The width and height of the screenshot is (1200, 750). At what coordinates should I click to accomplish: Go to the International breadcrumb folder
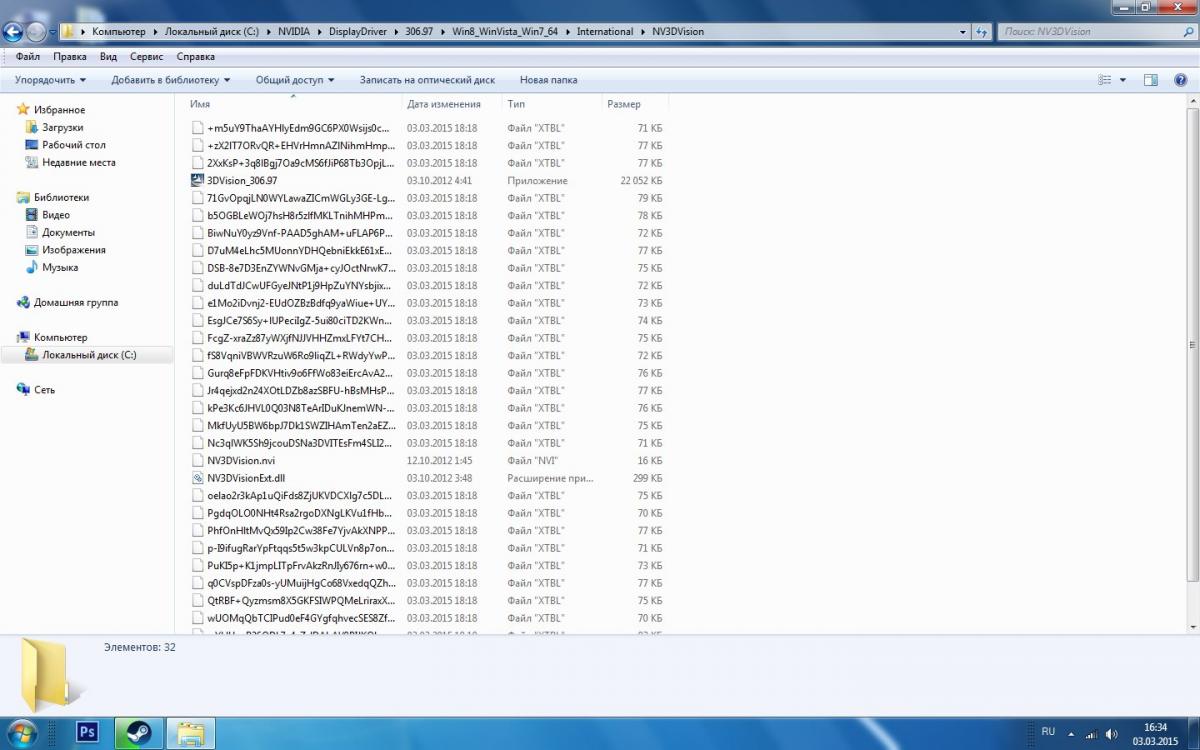pos(604,32)
